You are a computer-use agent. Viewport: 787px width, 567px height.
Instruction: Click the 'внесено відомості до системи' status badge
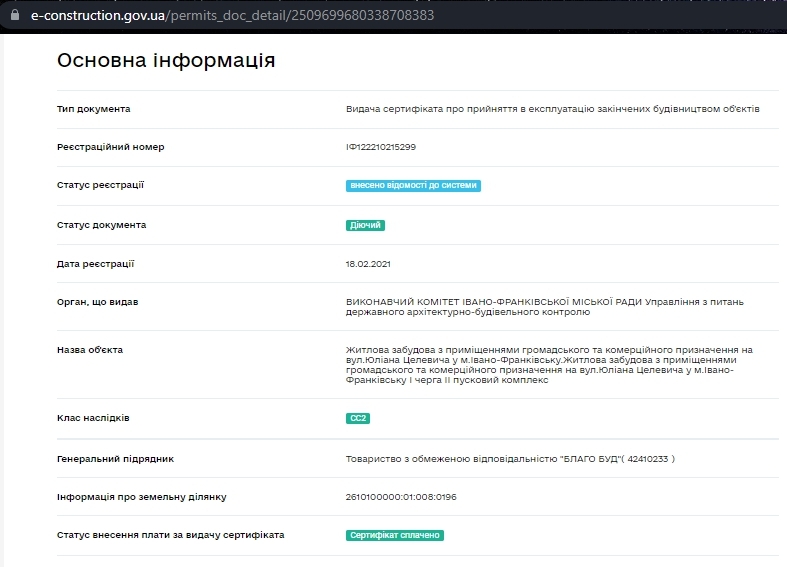413,186
